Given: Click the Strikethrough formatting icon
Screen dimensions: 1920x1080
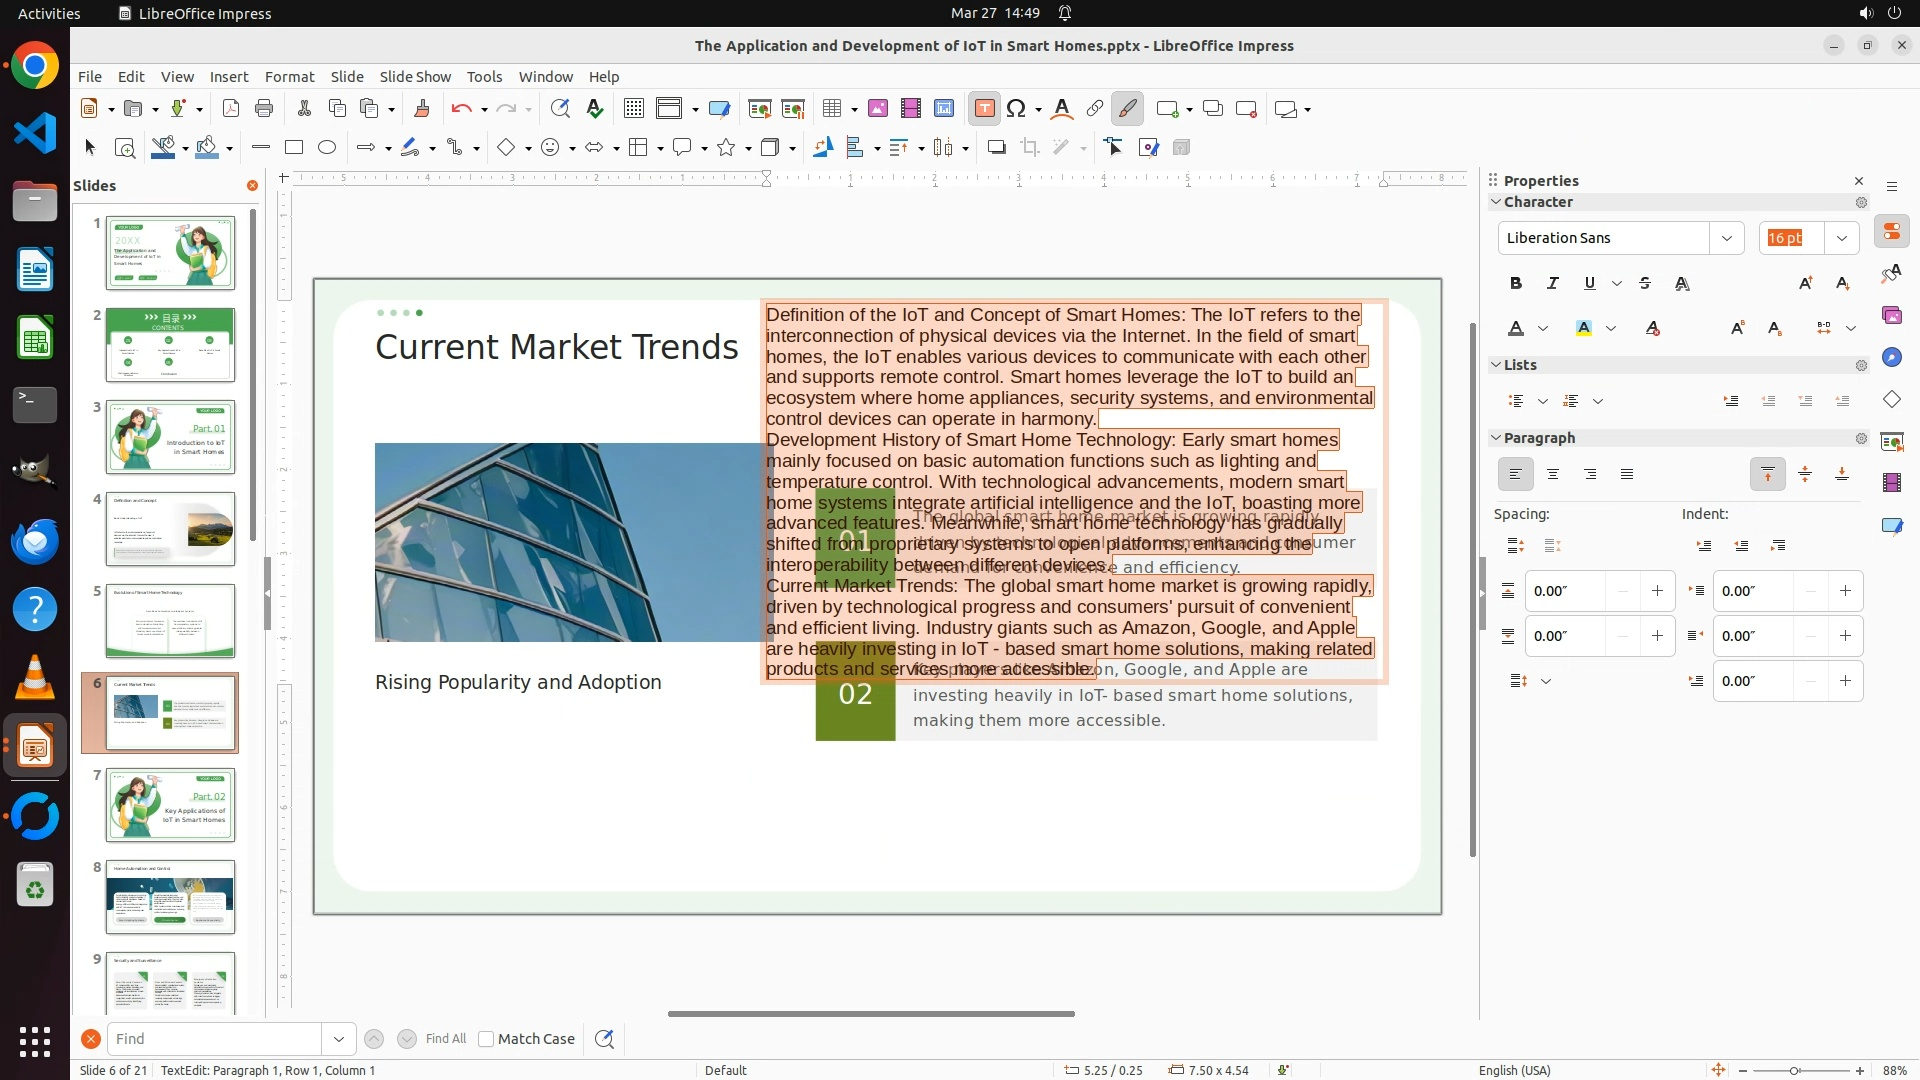Looking at the screenshot, I should [x=1645, y=284].
